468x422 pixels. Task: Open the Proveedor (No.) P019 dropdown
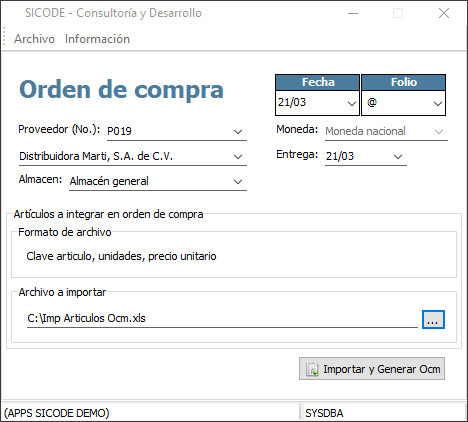(238, 132)
